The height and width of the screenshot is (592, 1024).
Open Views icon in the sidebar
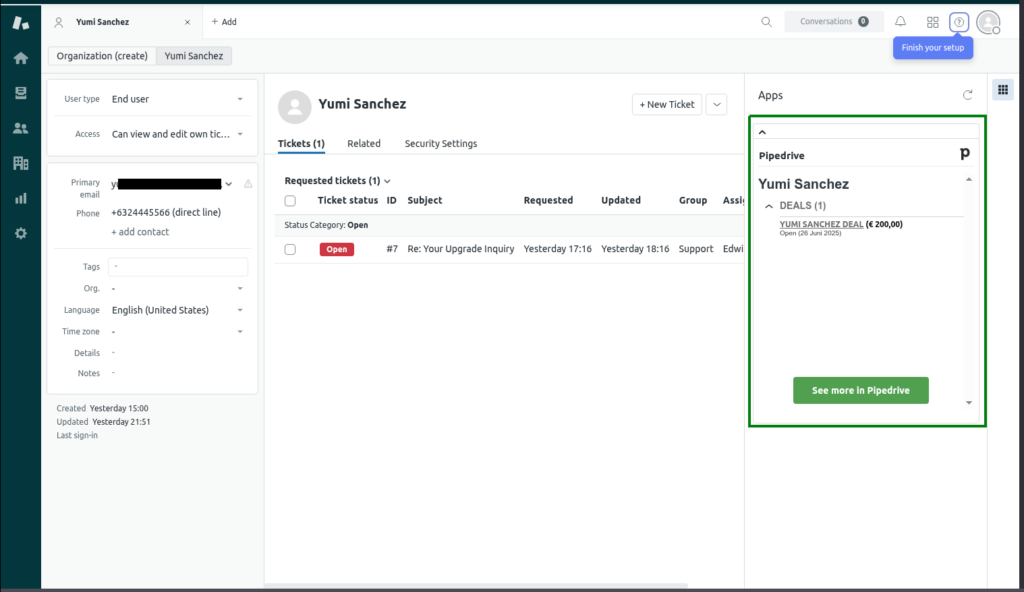[21, 93]
